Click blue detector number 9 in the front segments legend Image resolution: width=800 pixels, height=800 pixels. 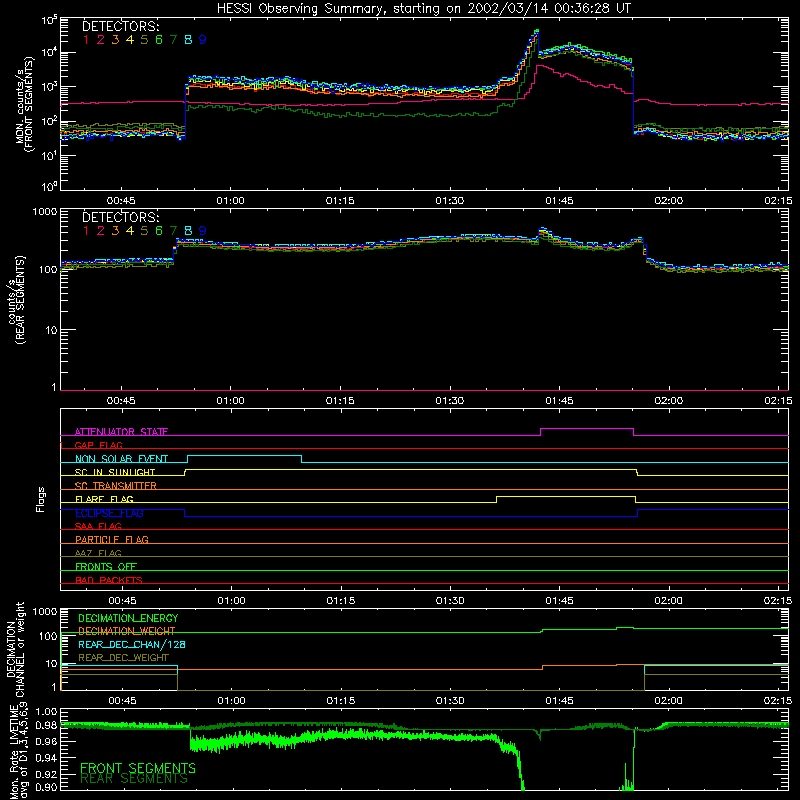click(x=203, y=40)
